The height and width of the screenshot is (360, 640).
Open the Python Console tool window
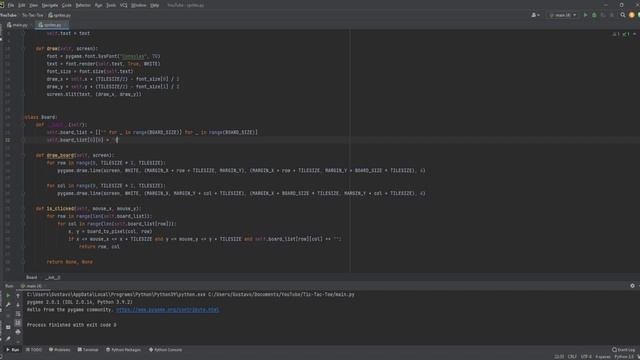165,350
